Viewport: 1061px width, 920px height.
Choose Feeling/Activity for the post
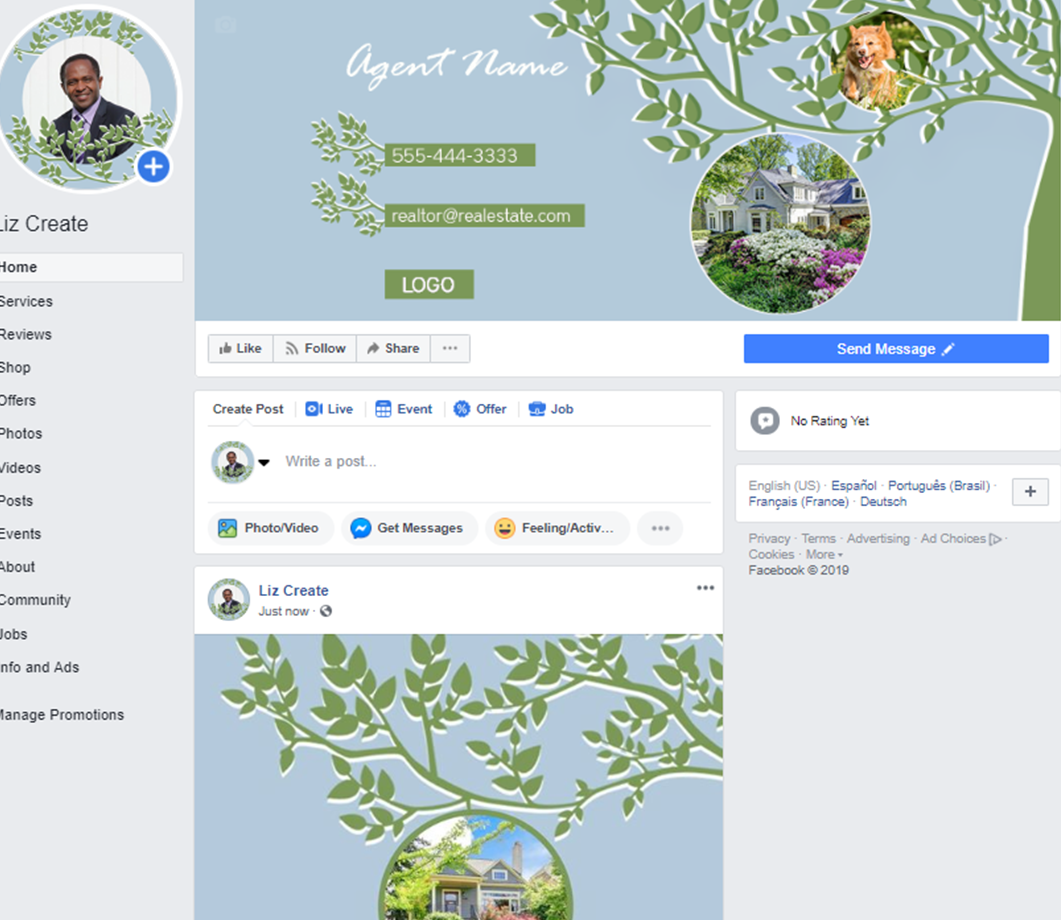pyautogui.click(x=557, y=528)
